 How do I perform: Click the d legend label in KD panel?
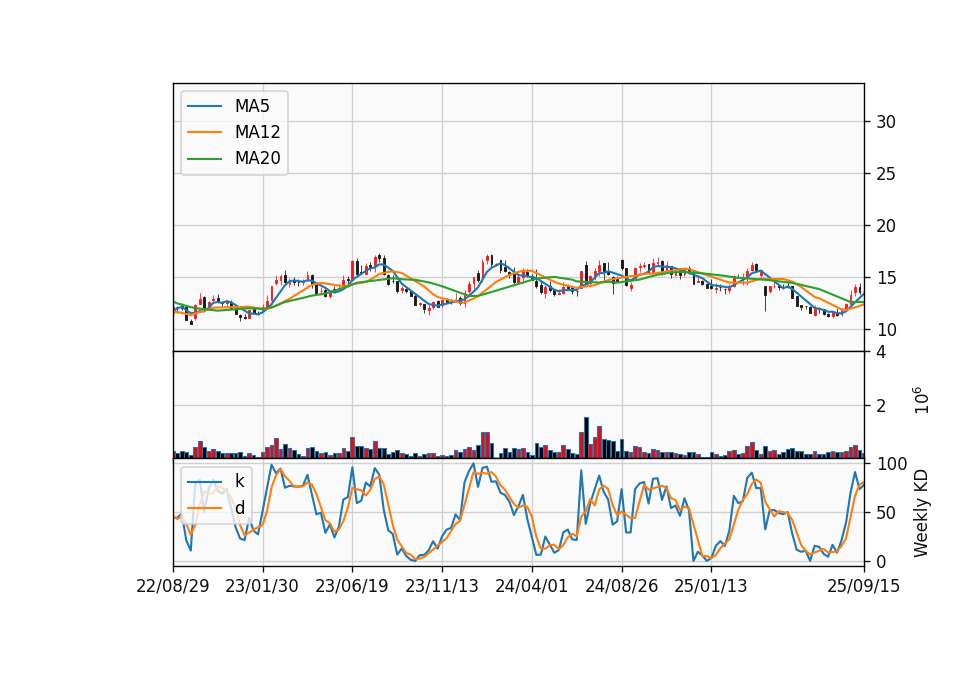click(x=240, y=508)
